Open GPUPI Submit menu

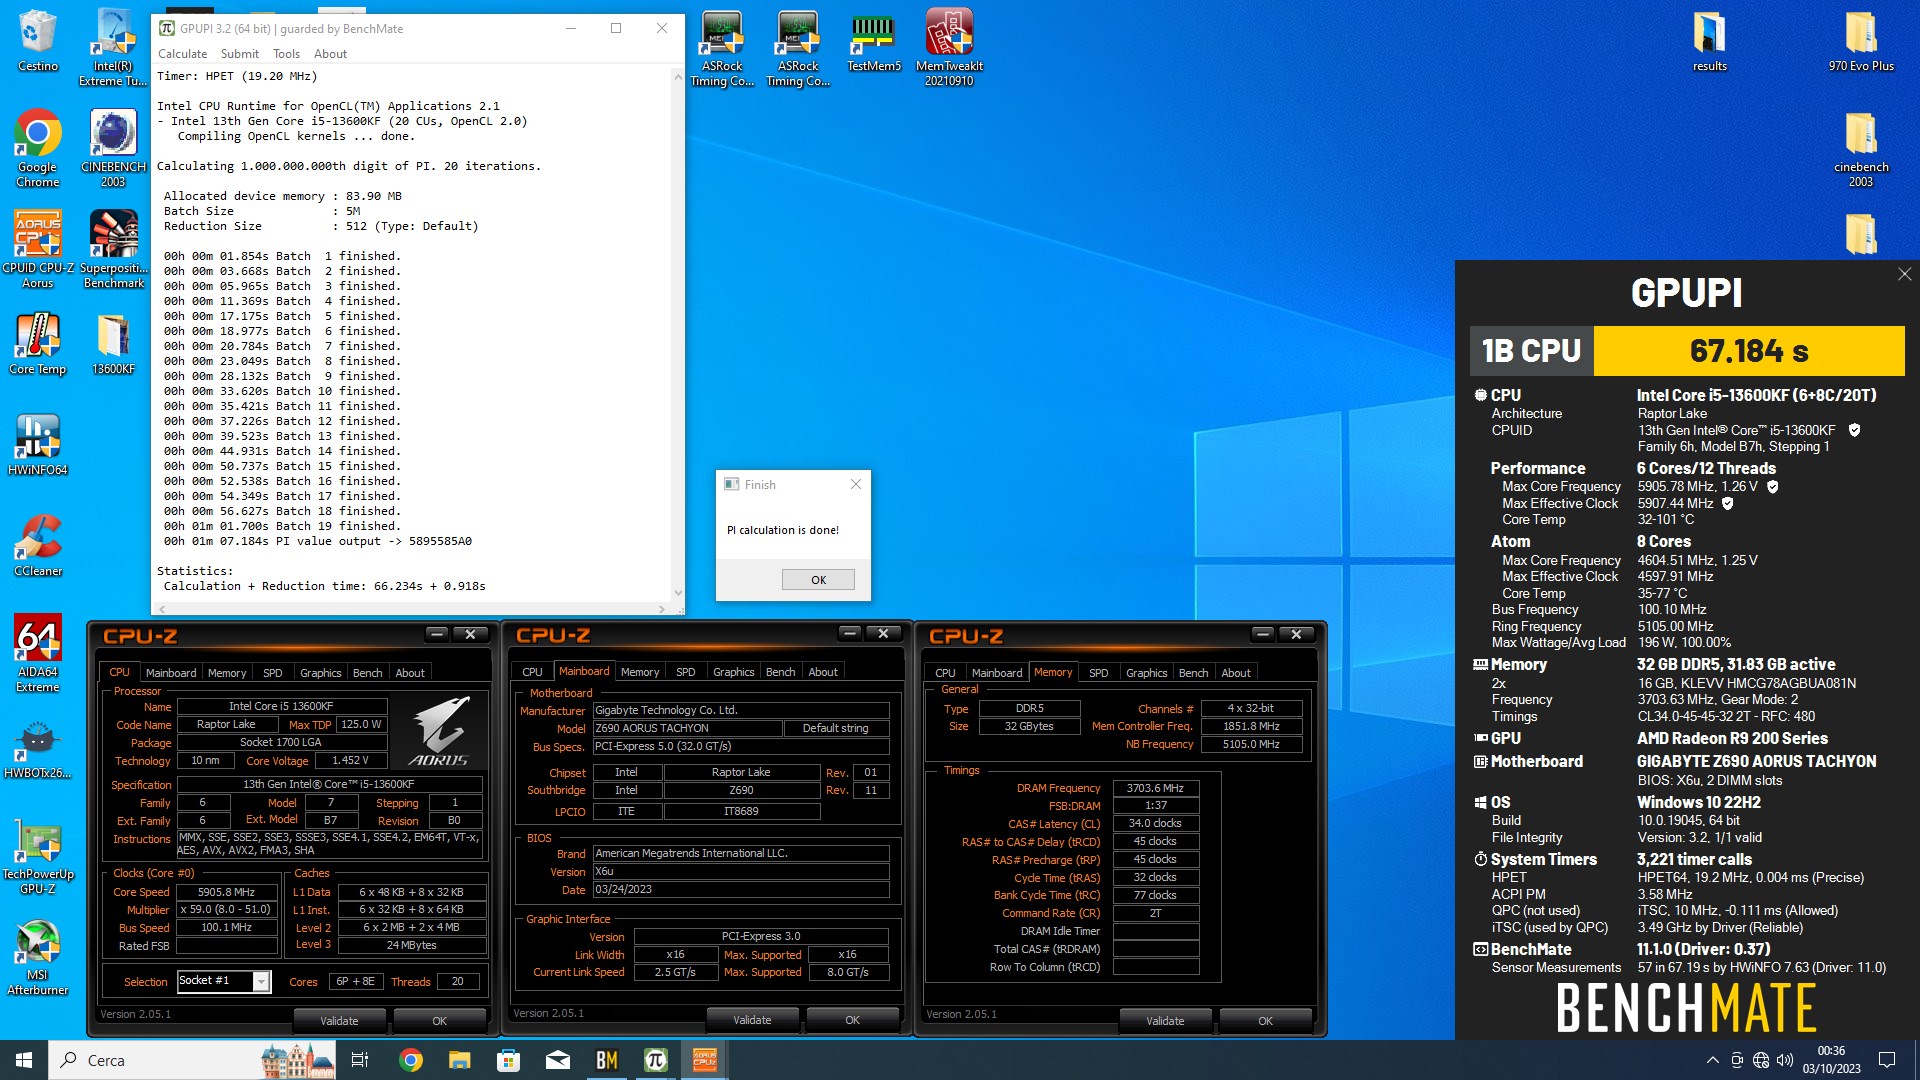click(239, 54)
